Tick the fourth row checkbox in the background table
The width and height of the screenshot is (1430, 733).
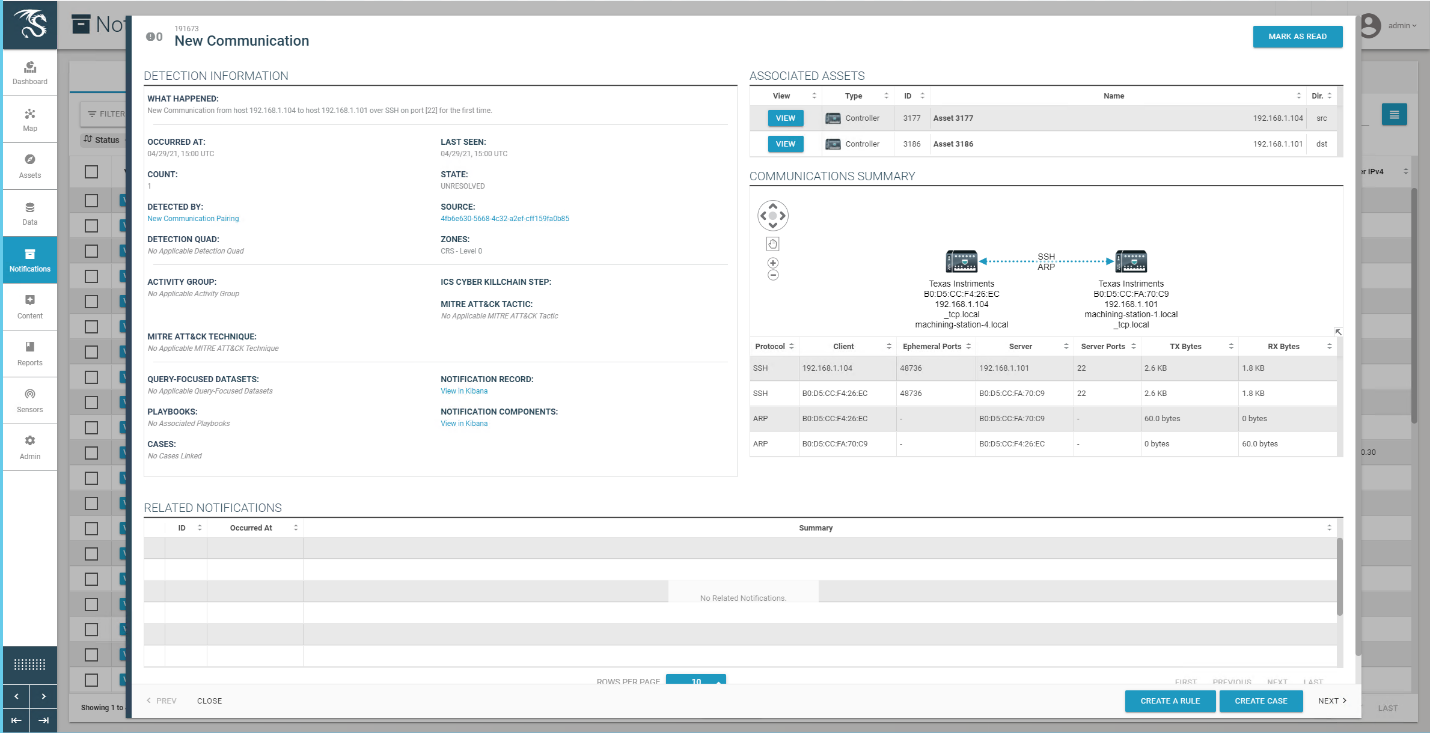pos(91,276)
